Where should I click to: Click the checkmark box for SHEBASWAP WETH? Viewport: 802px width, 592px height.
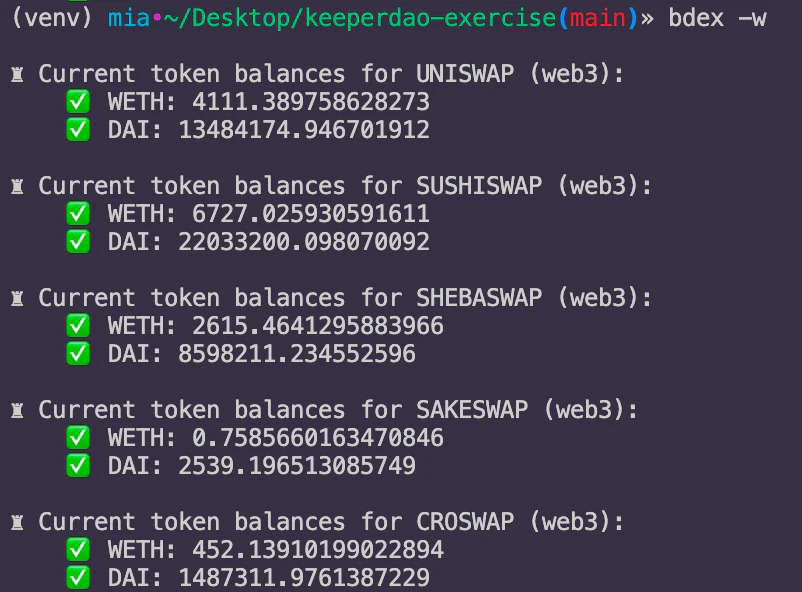[78, 325]
